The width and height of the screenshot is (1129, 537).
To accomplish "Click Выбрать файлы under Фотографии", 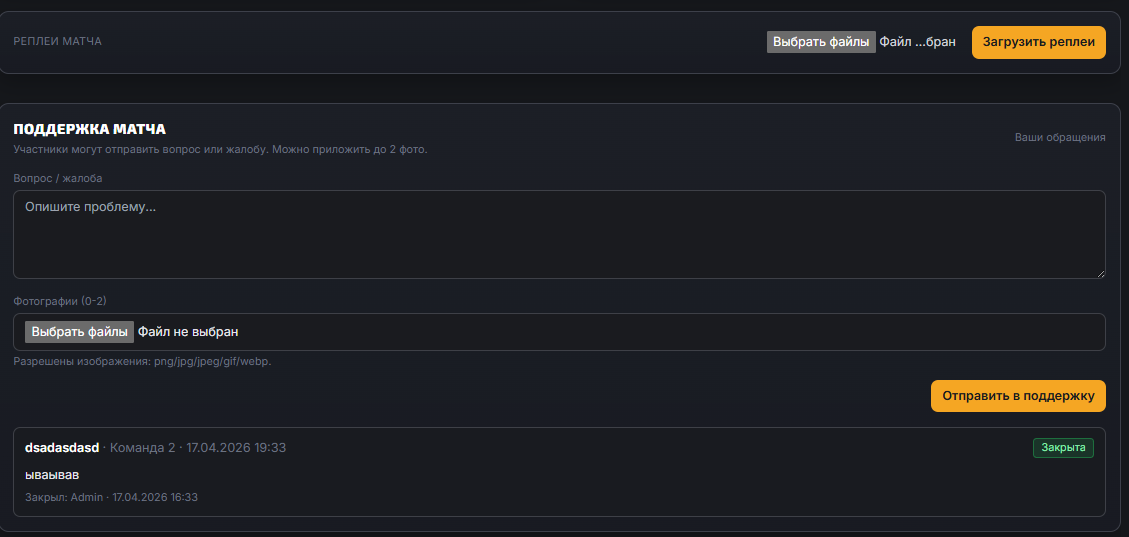I will pos(80,332).
